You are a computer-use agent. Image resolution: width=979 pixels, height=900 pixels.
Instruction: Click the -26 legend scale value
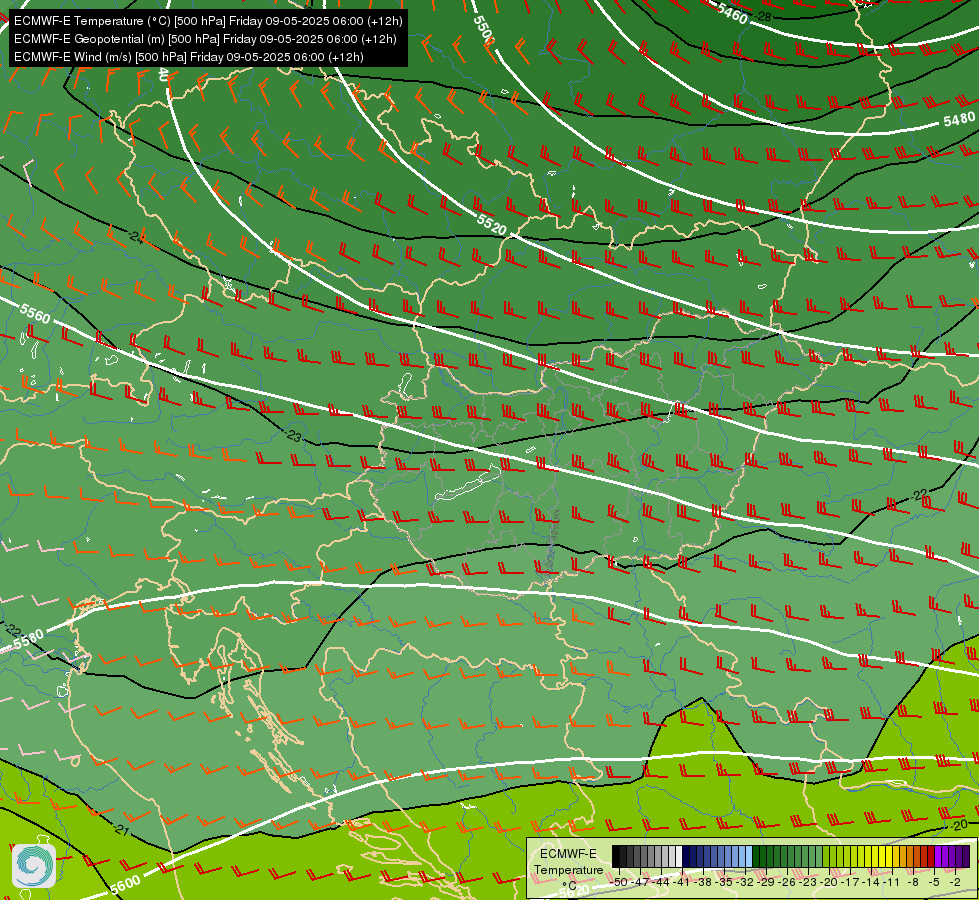[x=787, y=883]
